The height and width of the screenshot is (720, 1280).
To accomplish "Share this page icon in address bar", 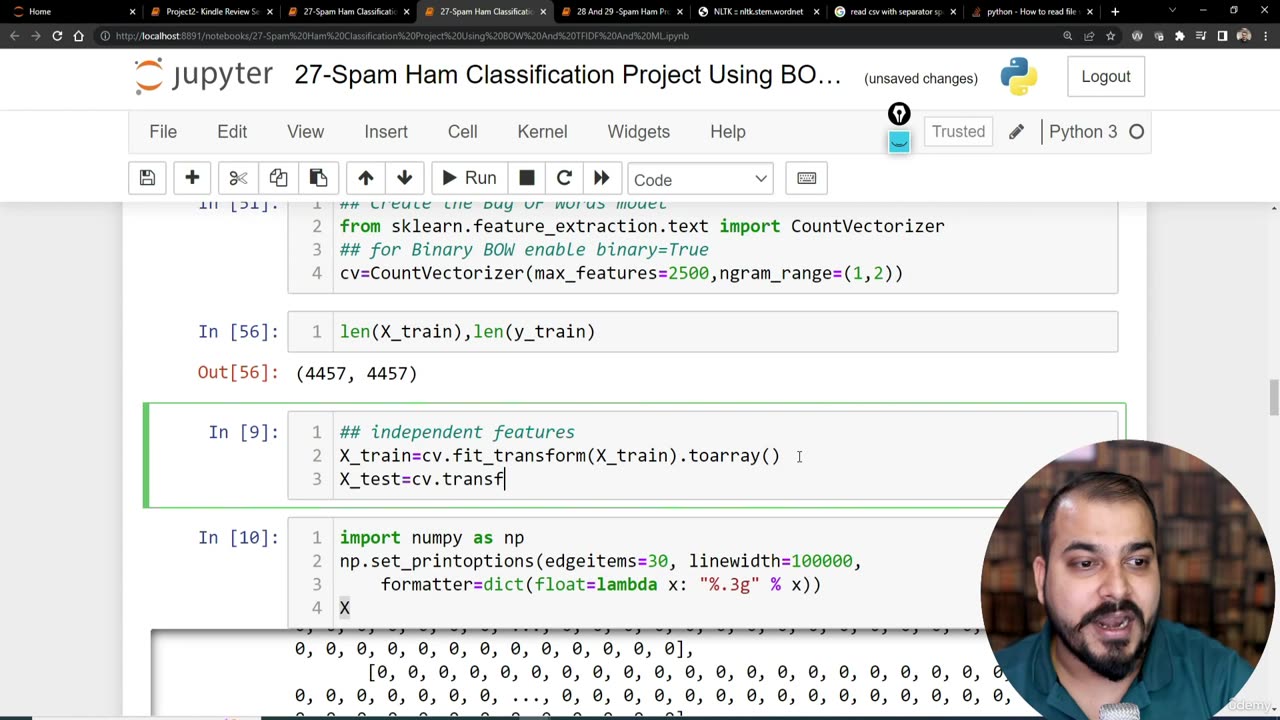I will click(x=1089, y=36).
